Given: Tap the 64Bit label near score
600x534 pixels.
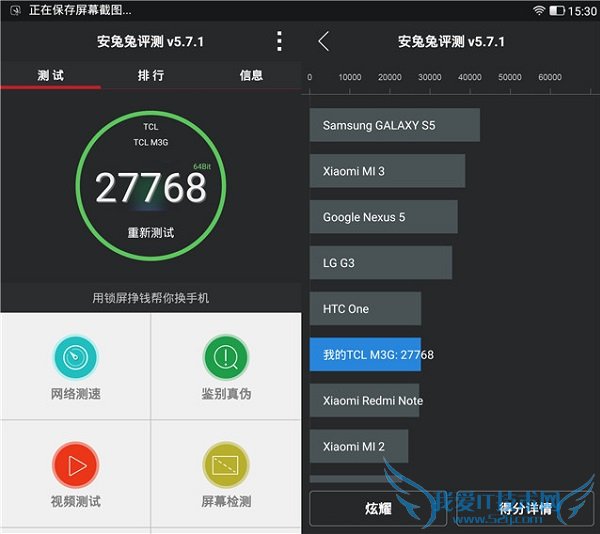Looking at the screenshot, I should [x=202, y=166].
